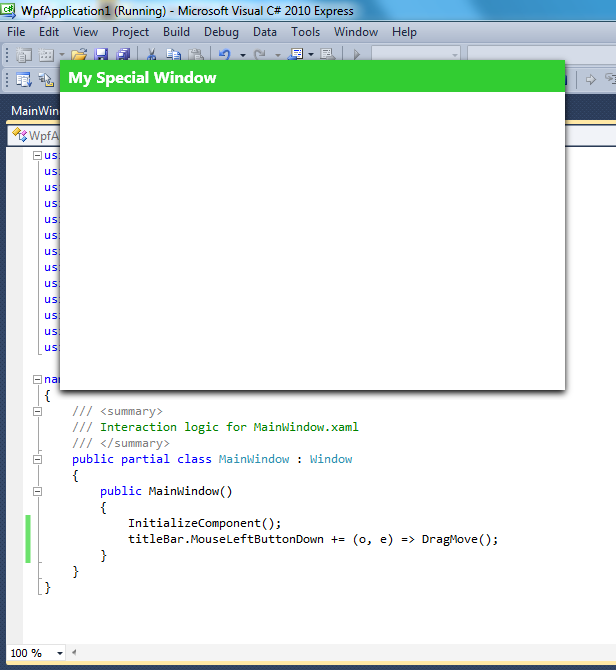The width and height of the screenshot is (616, 670).
Task: Open the Edit menu
Action: pyautogui.click(x=49, y=32)
